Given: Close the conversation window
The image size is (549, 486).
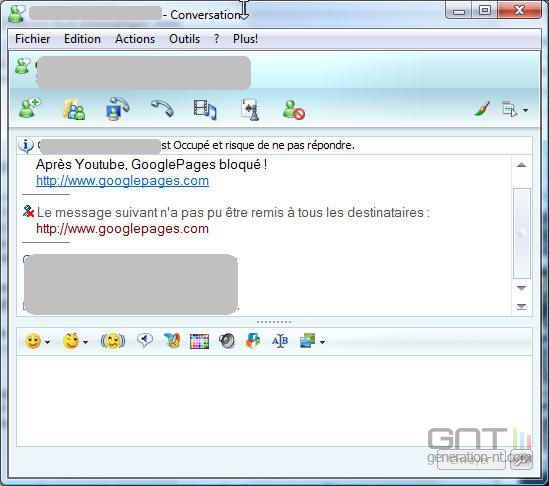Looking at the screenshot, I should [x=519, y=10].
